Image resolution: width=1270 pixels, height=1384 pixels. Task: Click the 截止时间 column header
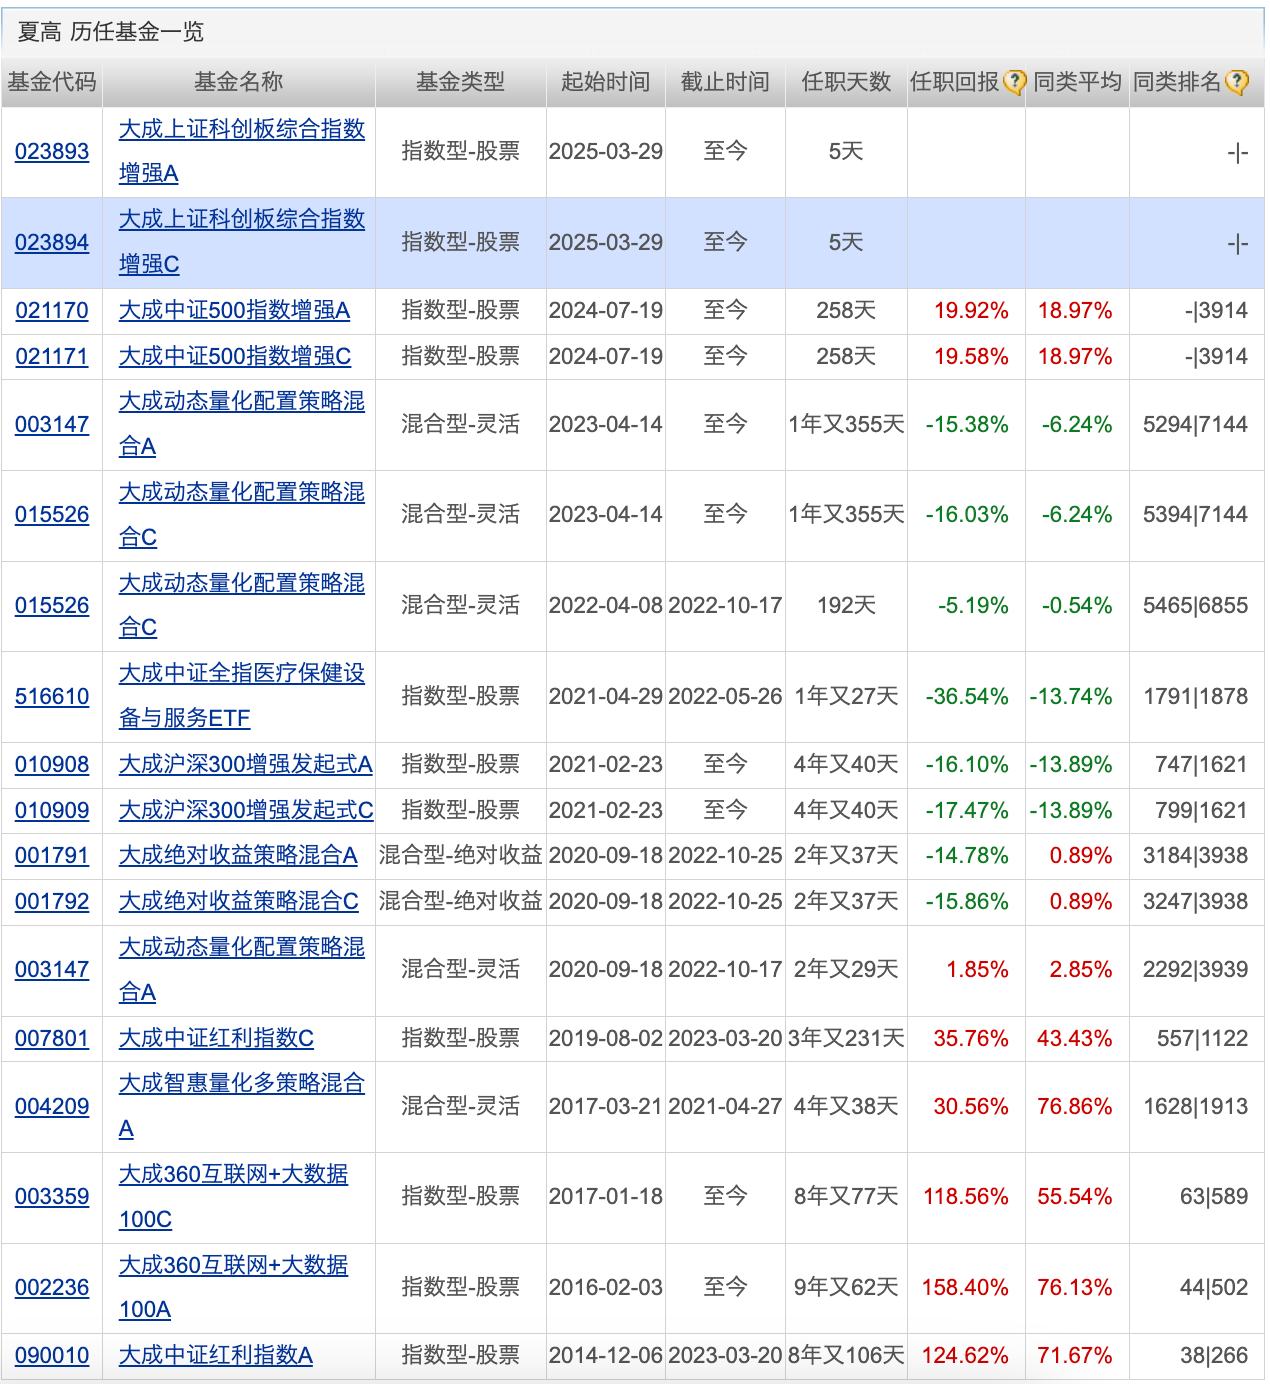click(x=726, y=82)
